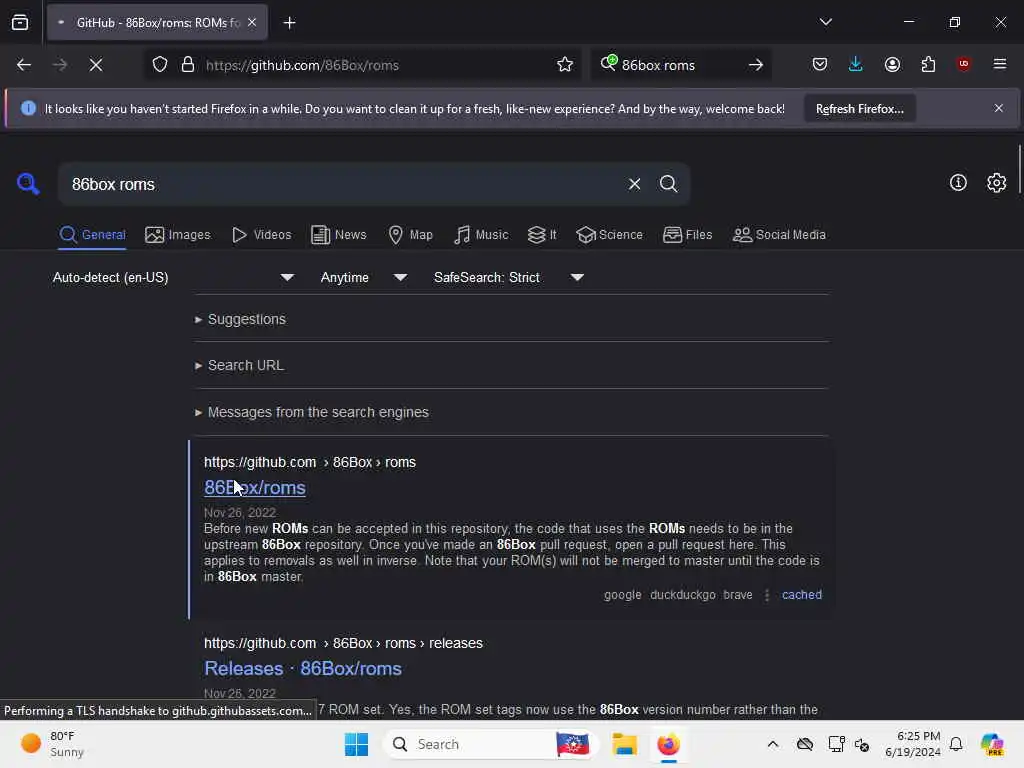Click the google engine label
Screen dimensions: 1024x768
click(622, 595)
